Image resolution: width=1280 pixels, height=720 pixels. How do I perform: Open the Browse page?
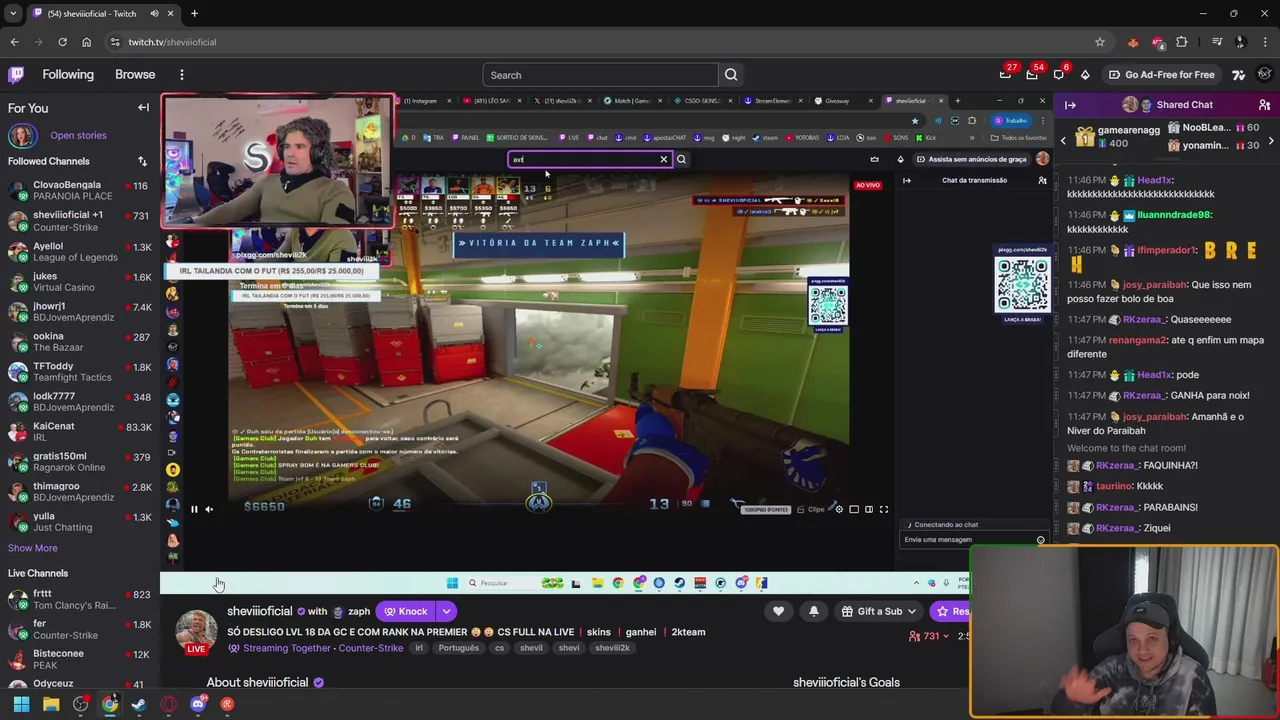135,75
